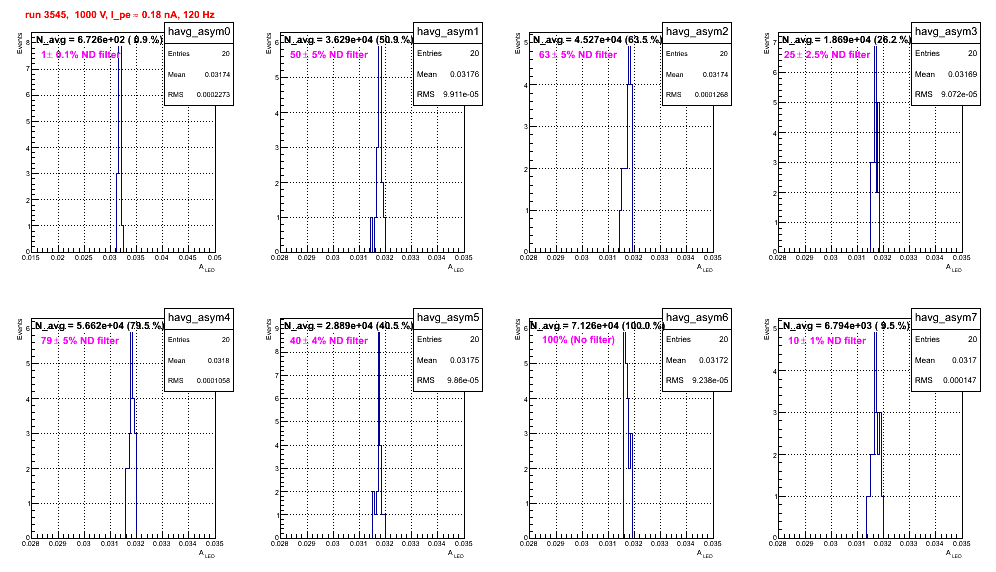The image size is (996, 572).
Task: Click the N_avg = 6.726e+02 label
Action: (98, 39)
